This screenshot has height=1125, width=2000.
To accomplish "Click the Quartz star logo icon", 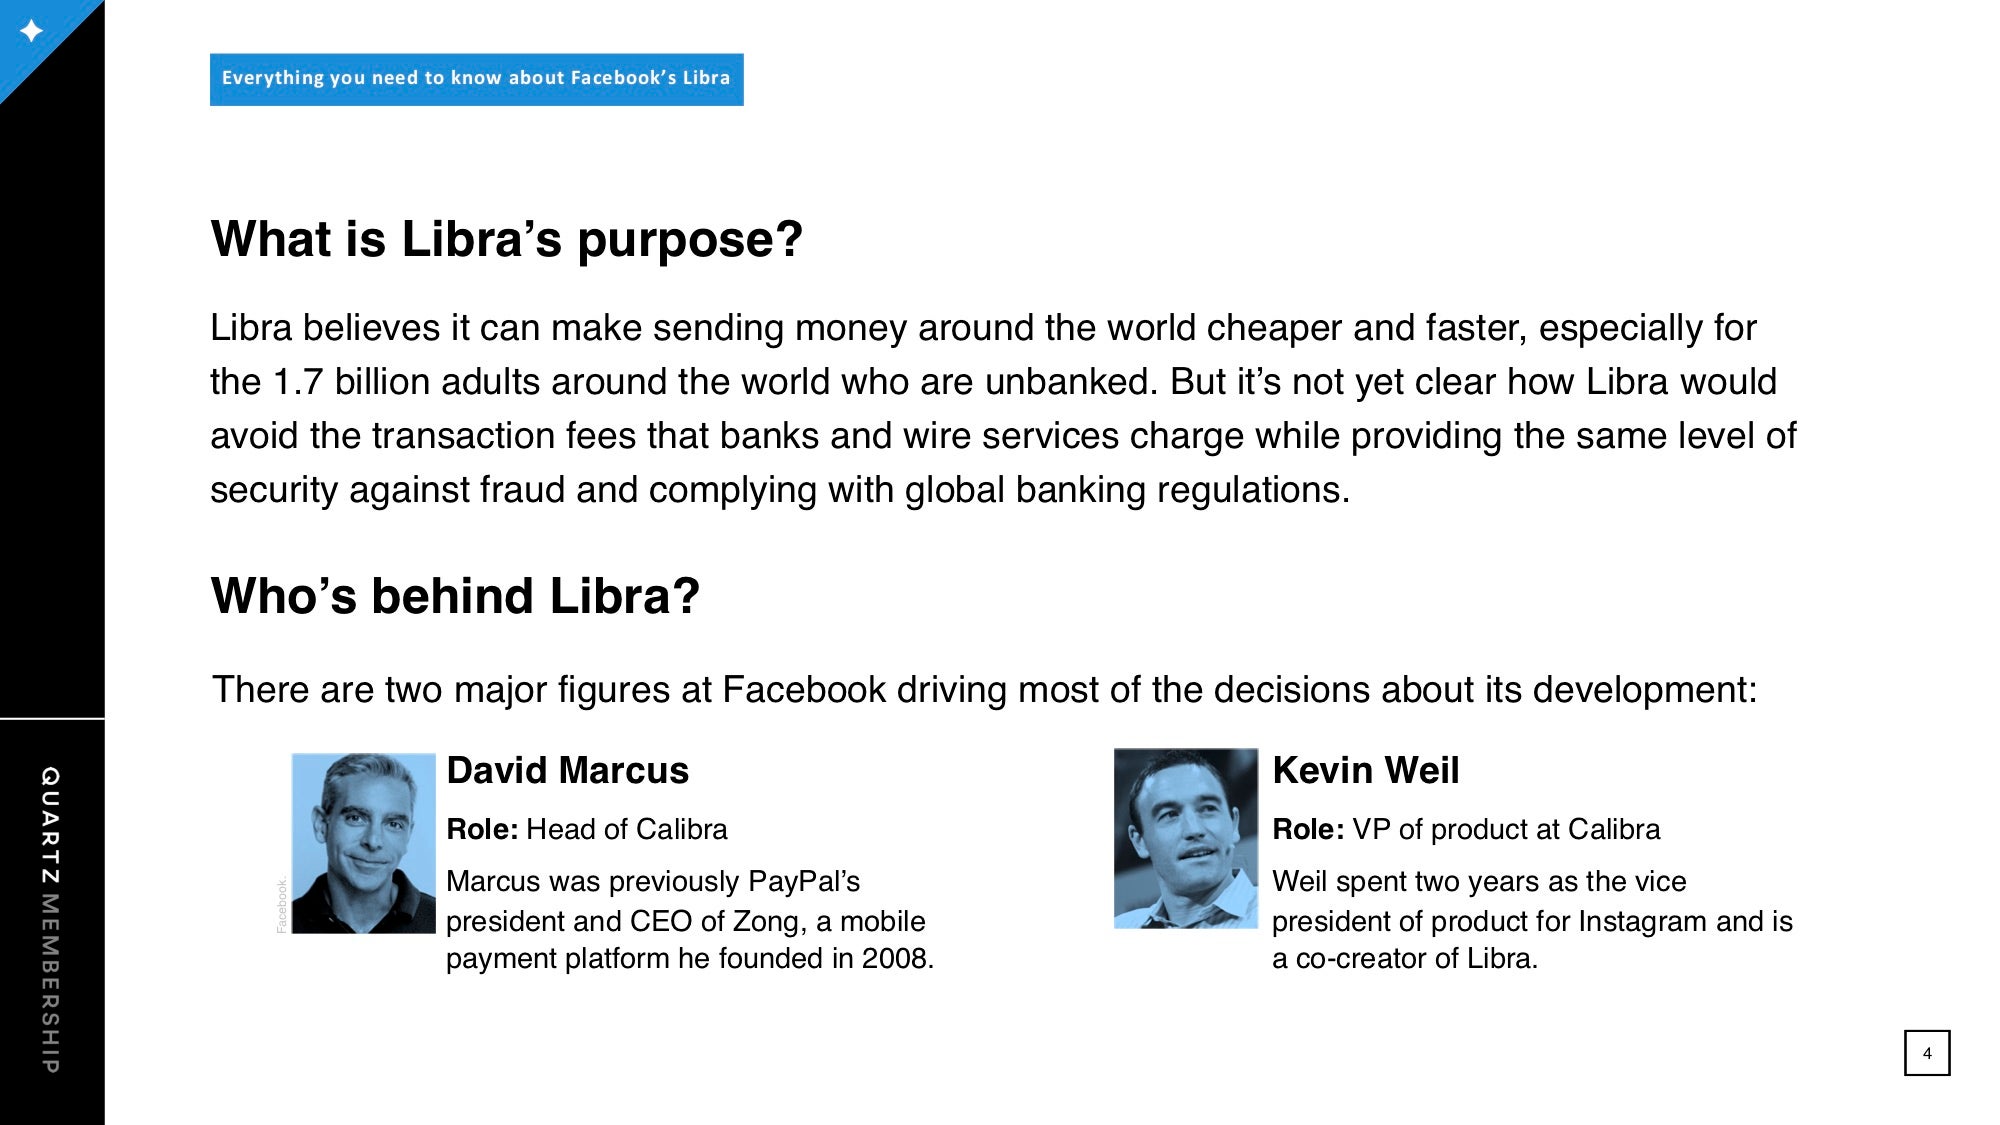I will point(32,31).
